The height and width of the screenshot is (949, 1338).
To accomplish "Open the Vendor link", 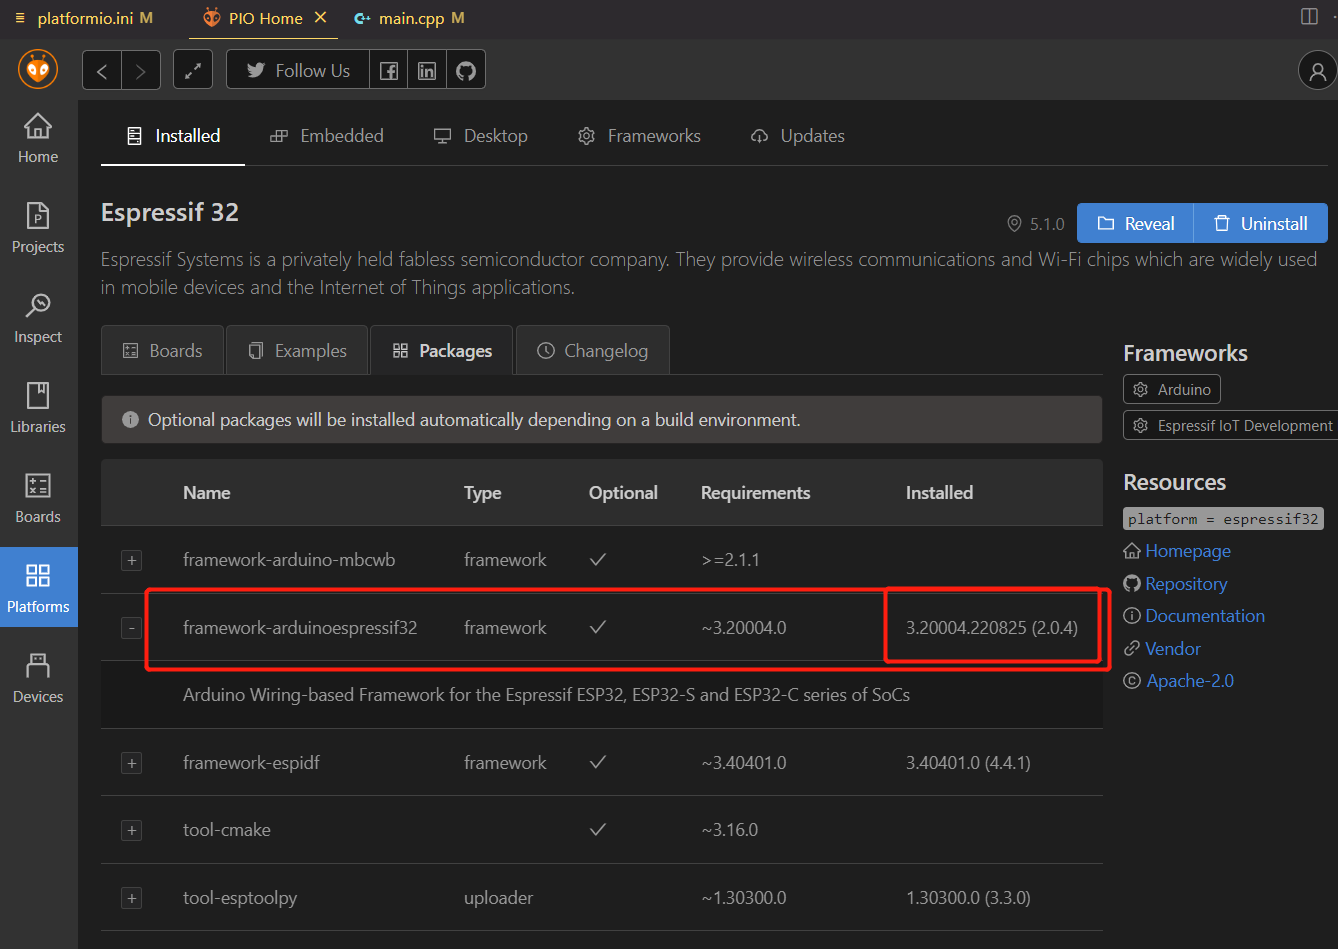I will click(x=1173, y=649).
